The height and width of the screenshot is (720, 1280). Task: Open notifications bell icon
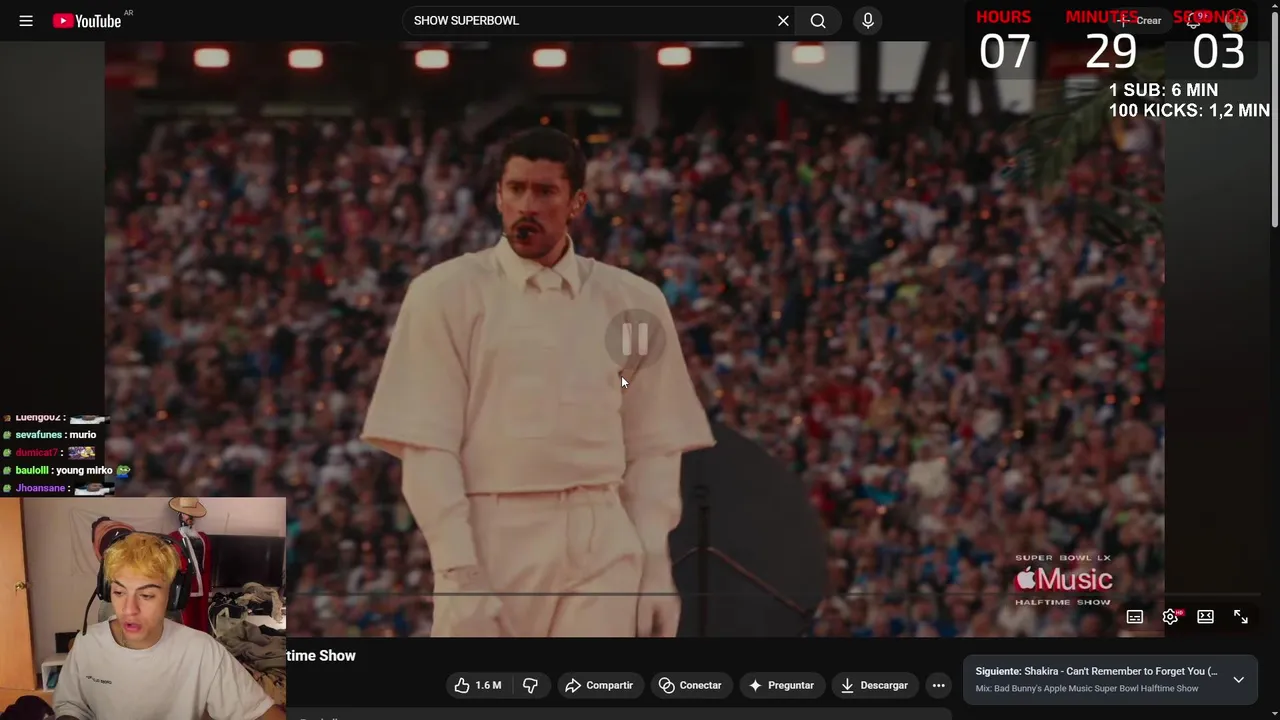coord(1194,20)
